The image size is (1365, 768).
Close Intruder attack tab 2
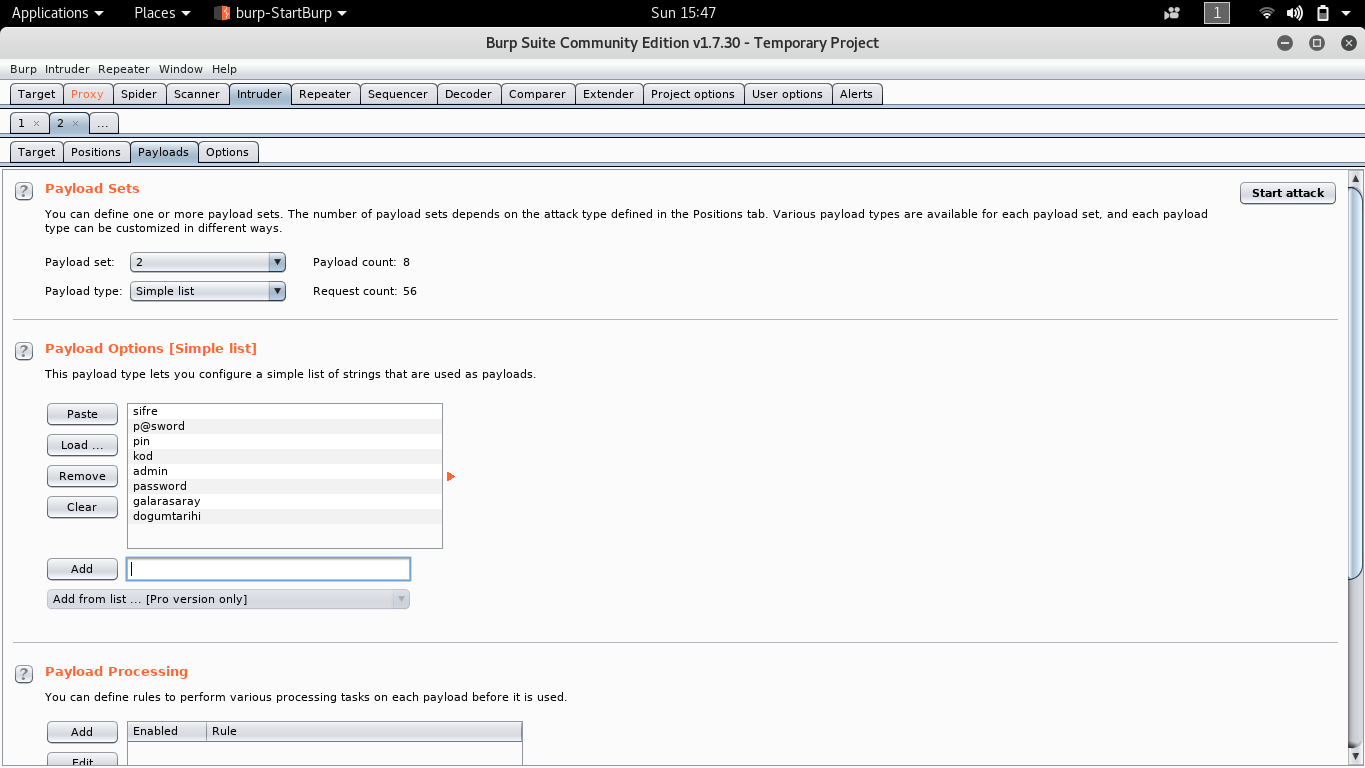(75, 123)
